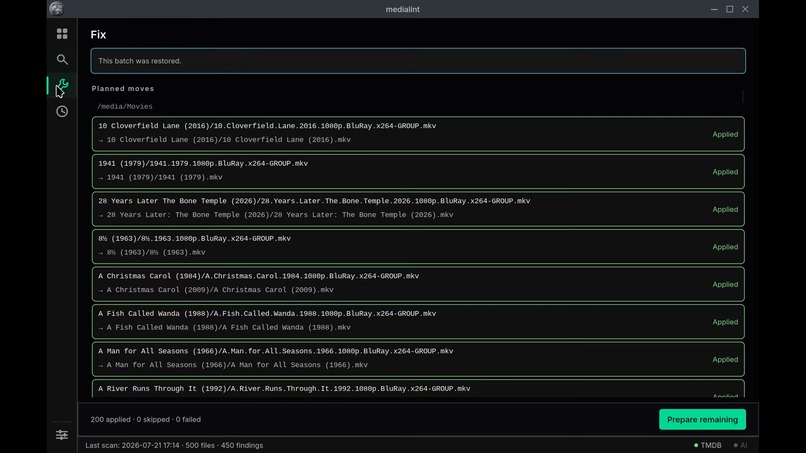Click the '200 applied · 0 skipped · 0 failed' summary

[x=145, y=420]
